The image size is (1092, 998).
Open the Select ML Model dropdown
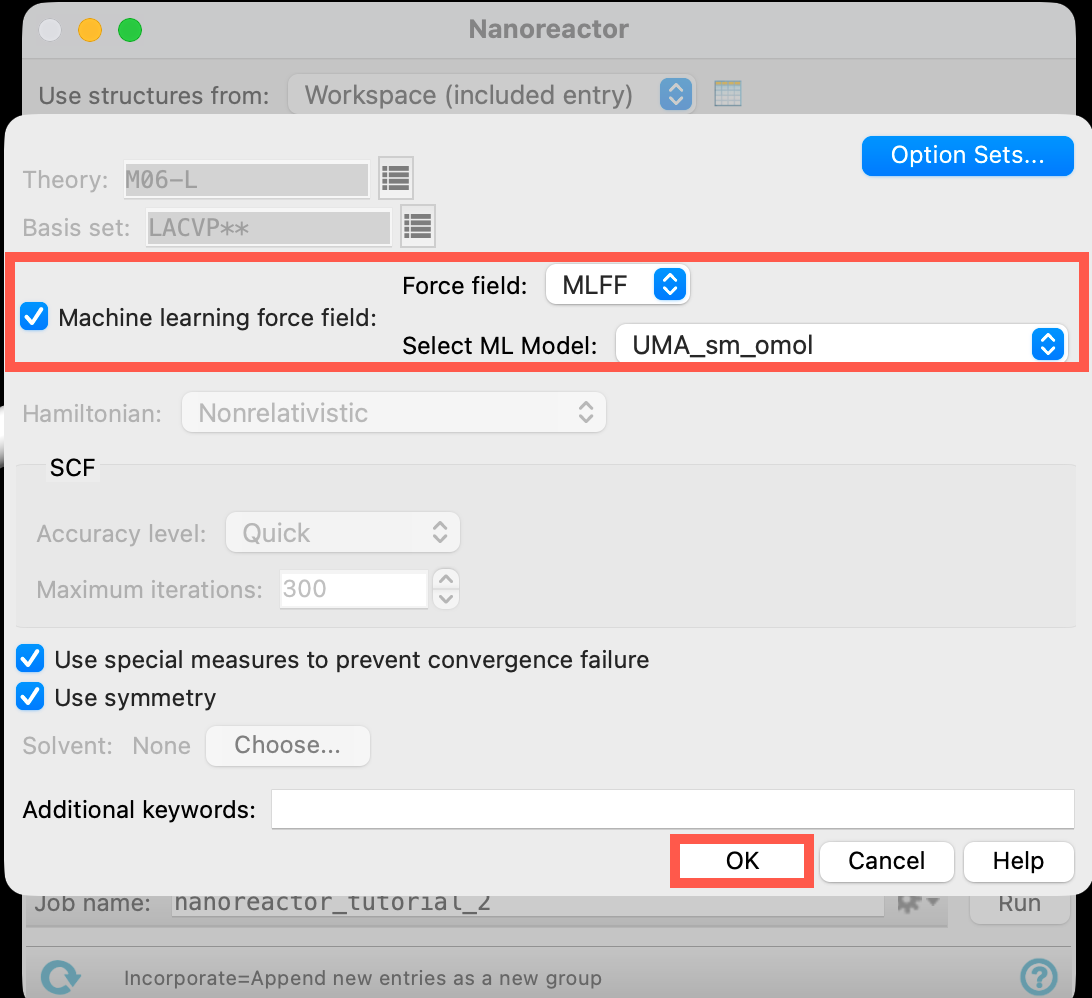click(x=842, y=345)
